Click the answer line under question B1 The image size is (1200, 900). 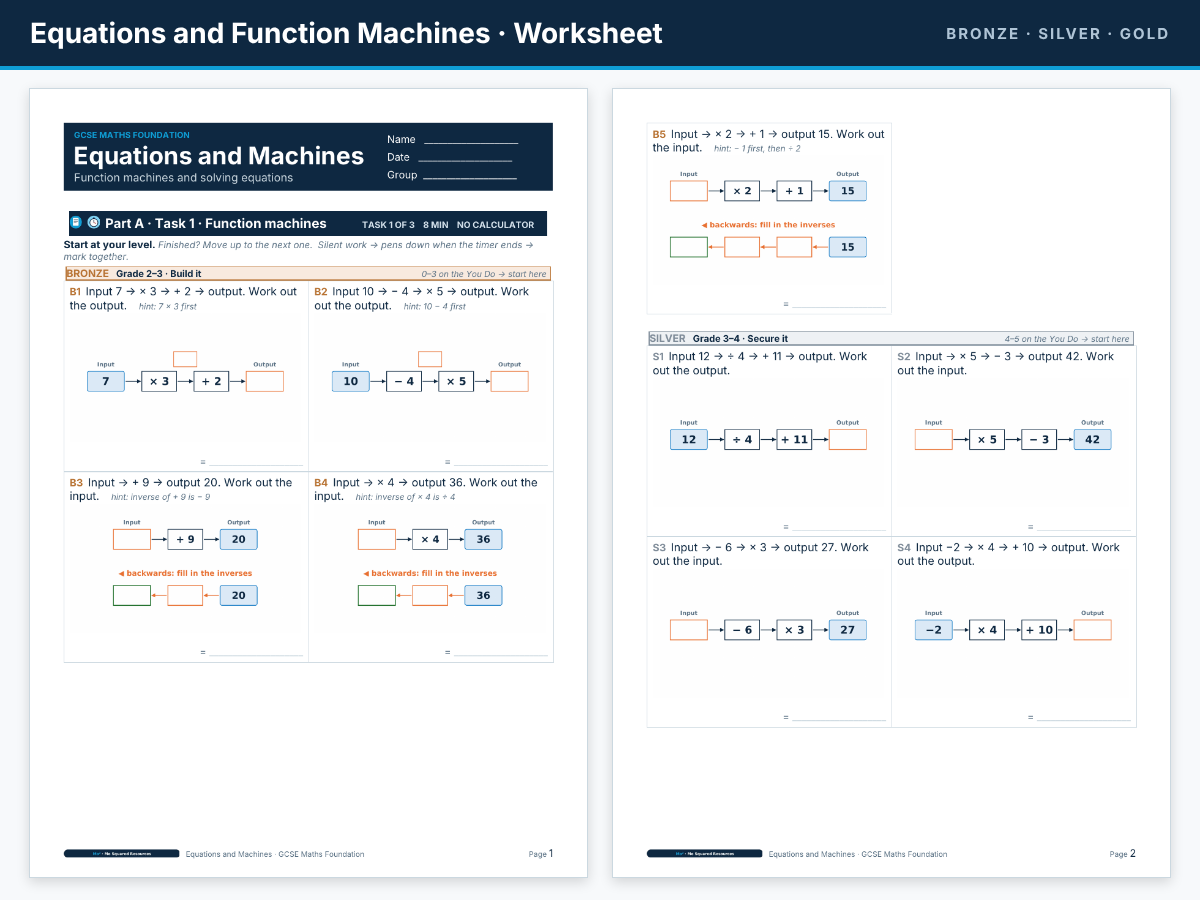(x=256, y=464)
